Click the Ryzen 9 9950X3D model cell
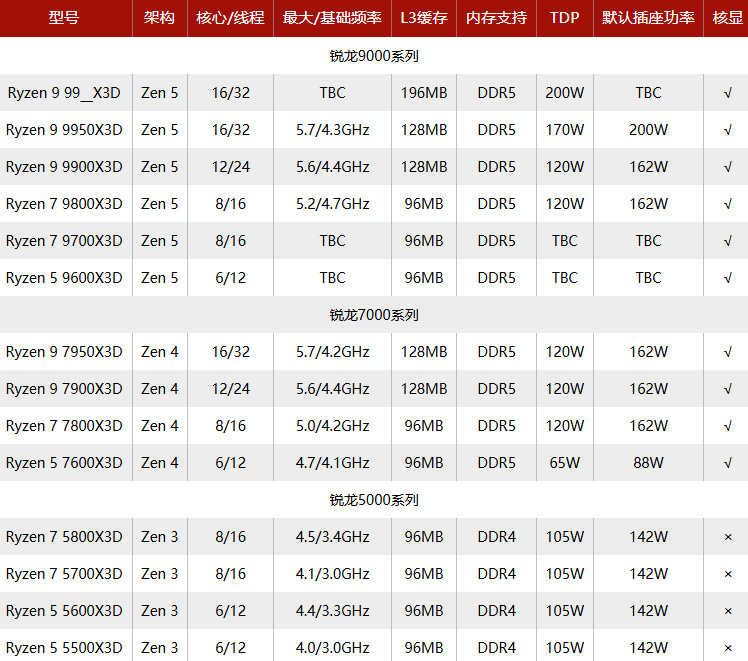 [x=64, y=130]
